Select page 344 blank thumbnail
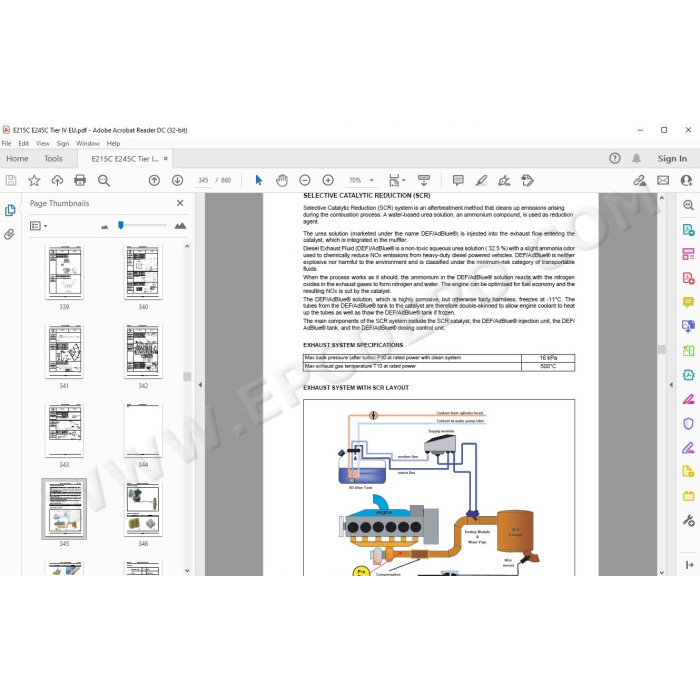Image resolution: width=700 pixels, height=700 pixels. point(143,430)
